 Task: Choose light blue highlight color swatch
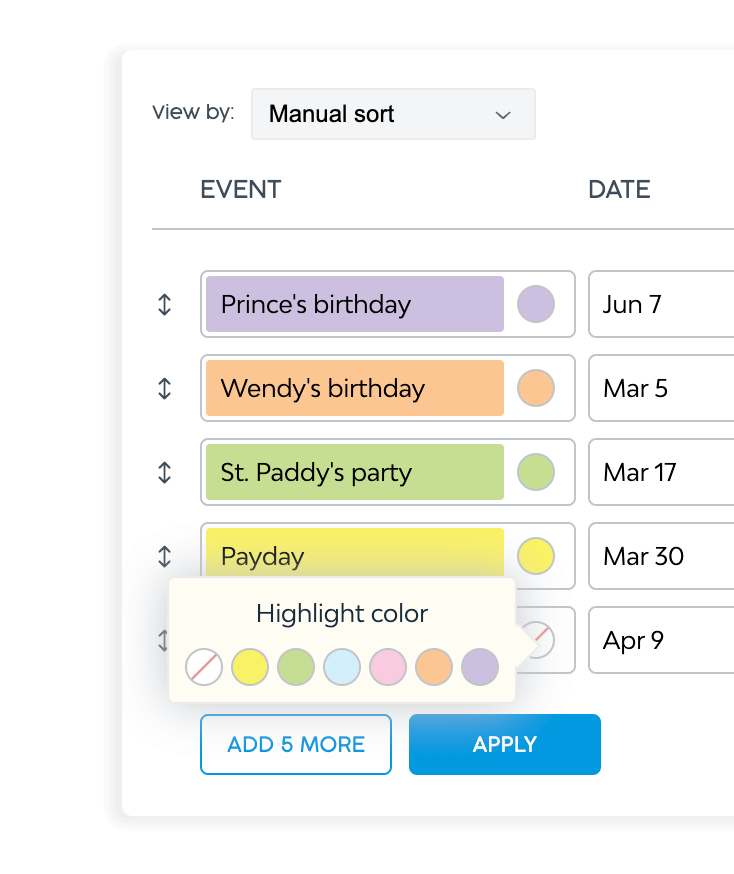tap(342, 667)
